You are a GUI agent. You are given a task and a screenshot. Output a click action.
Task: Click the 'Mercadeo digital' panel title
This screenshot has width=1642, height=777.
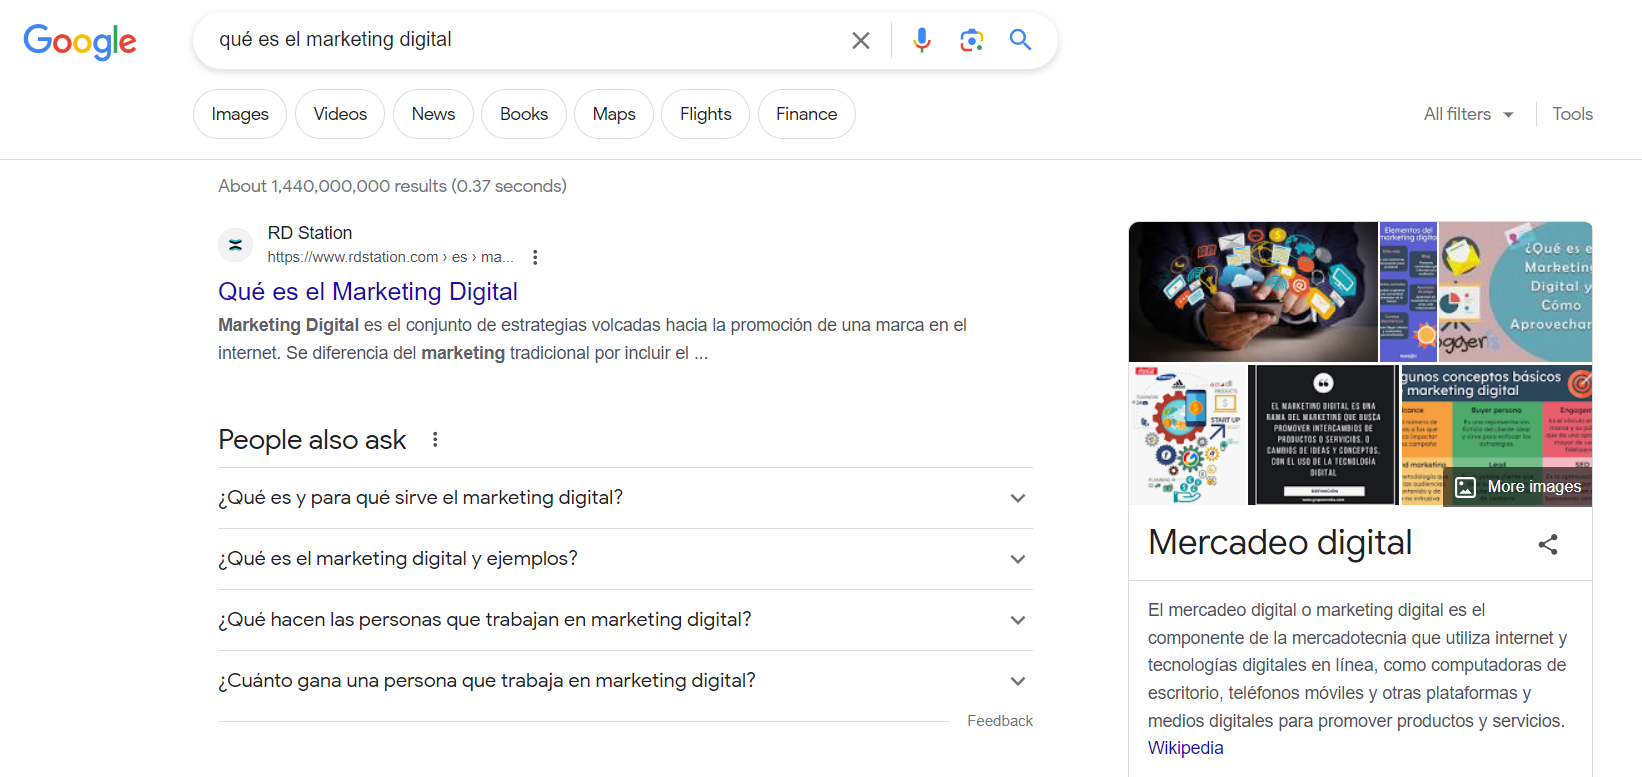[1280, 542]
